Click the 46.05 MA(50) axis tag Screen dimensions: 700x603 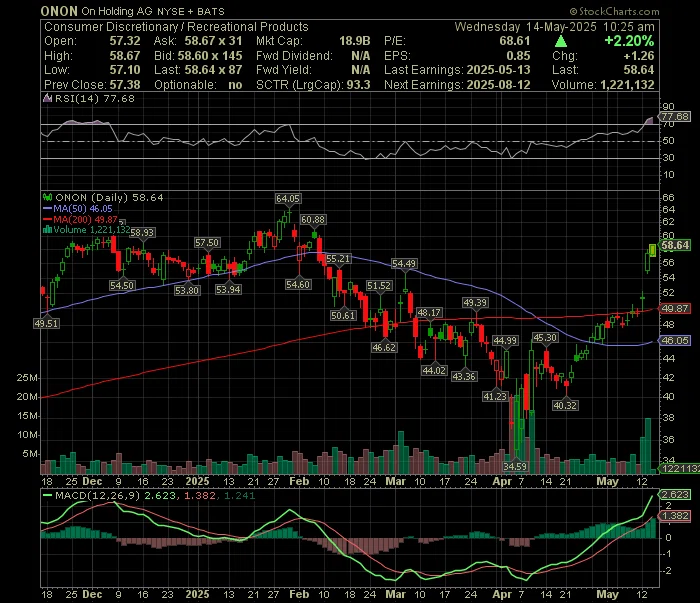(x=675, y=341)
